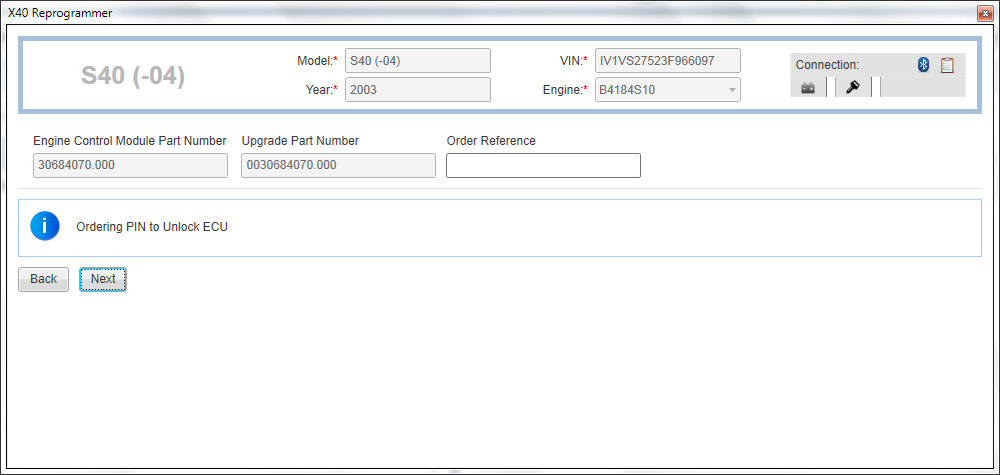Close the X40 Reprogrammer window

pos(987,13)
